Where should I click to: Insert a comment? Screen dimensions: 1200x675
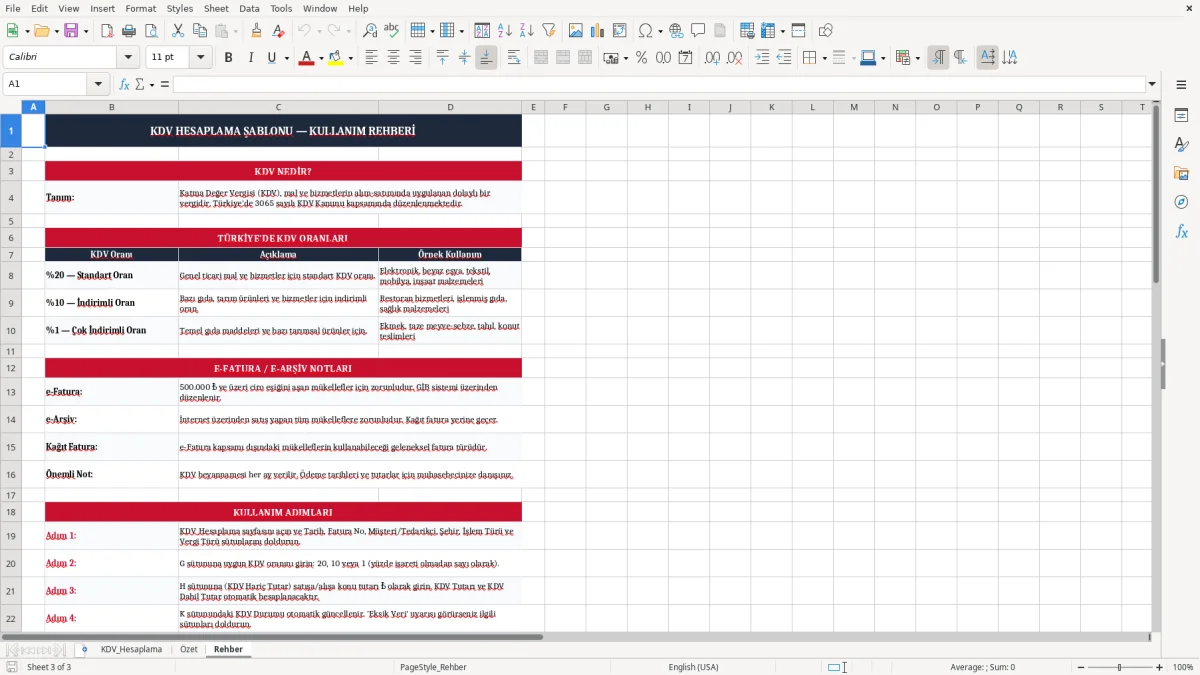[x=698, y=31]
